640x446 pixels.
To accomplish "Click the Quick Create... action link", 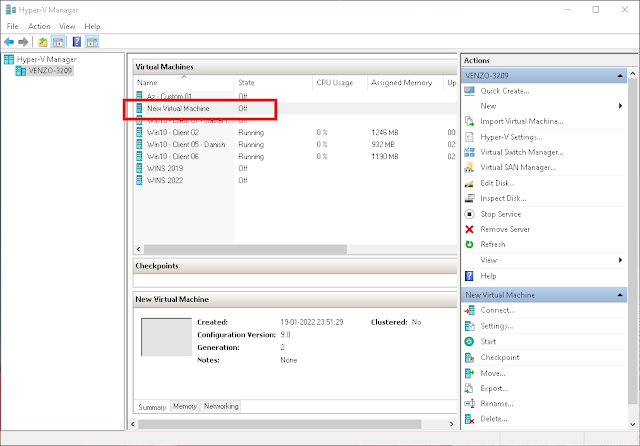I will tap(505, 91).
